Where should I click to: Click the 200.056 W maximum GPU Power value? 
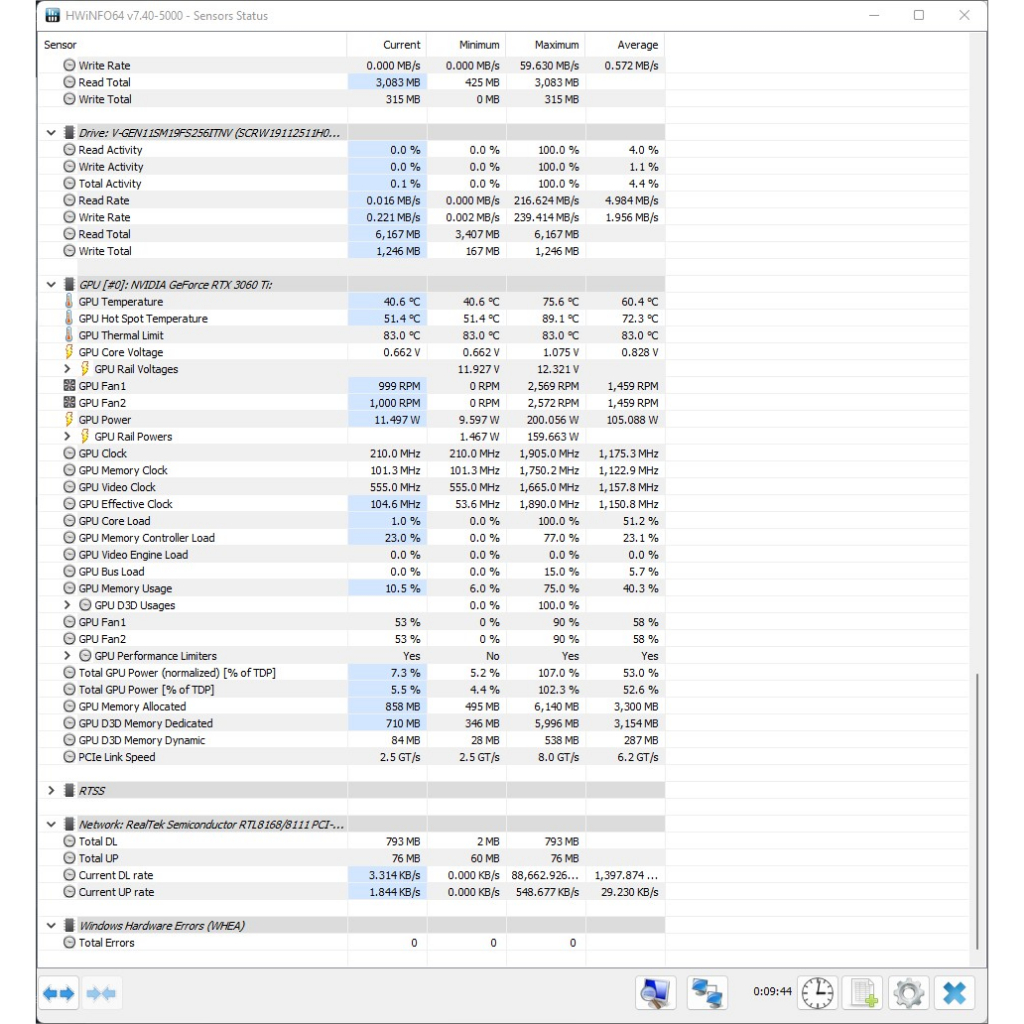click(x=552, y=419)
